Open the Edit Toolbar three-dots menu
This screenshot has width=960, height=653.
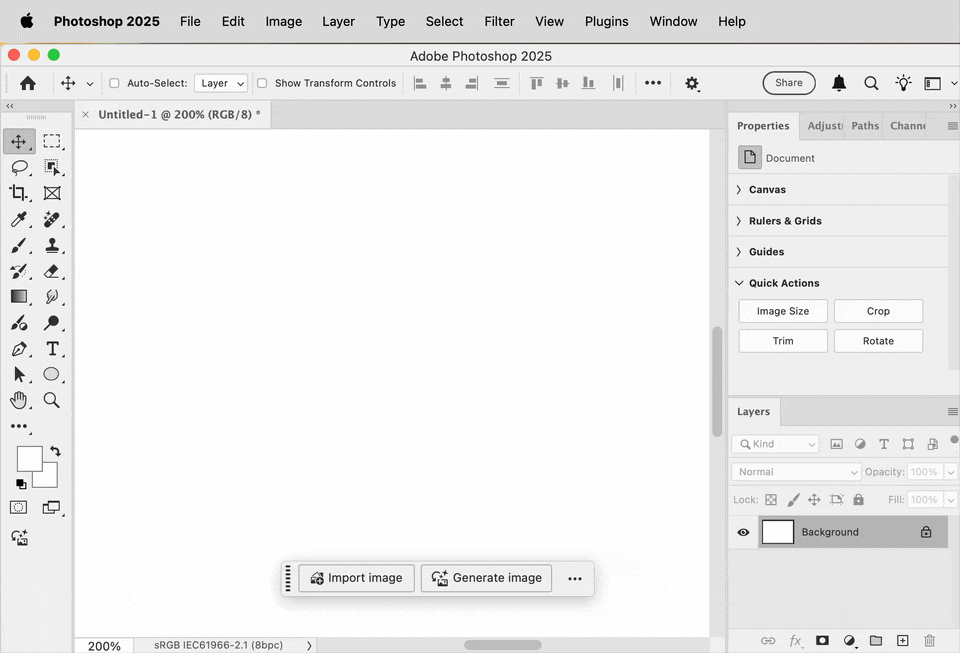coord(19,426)
